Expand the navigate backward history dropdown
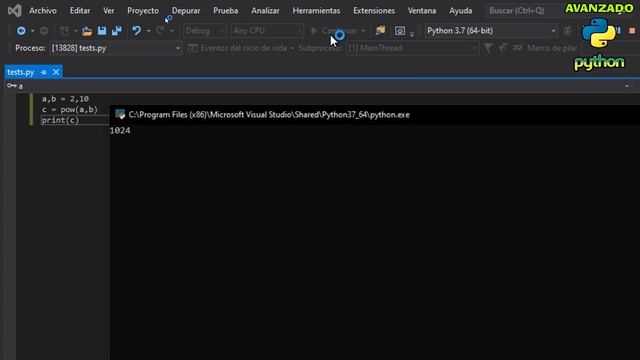 pyautogui.click(x=33, y=31)
